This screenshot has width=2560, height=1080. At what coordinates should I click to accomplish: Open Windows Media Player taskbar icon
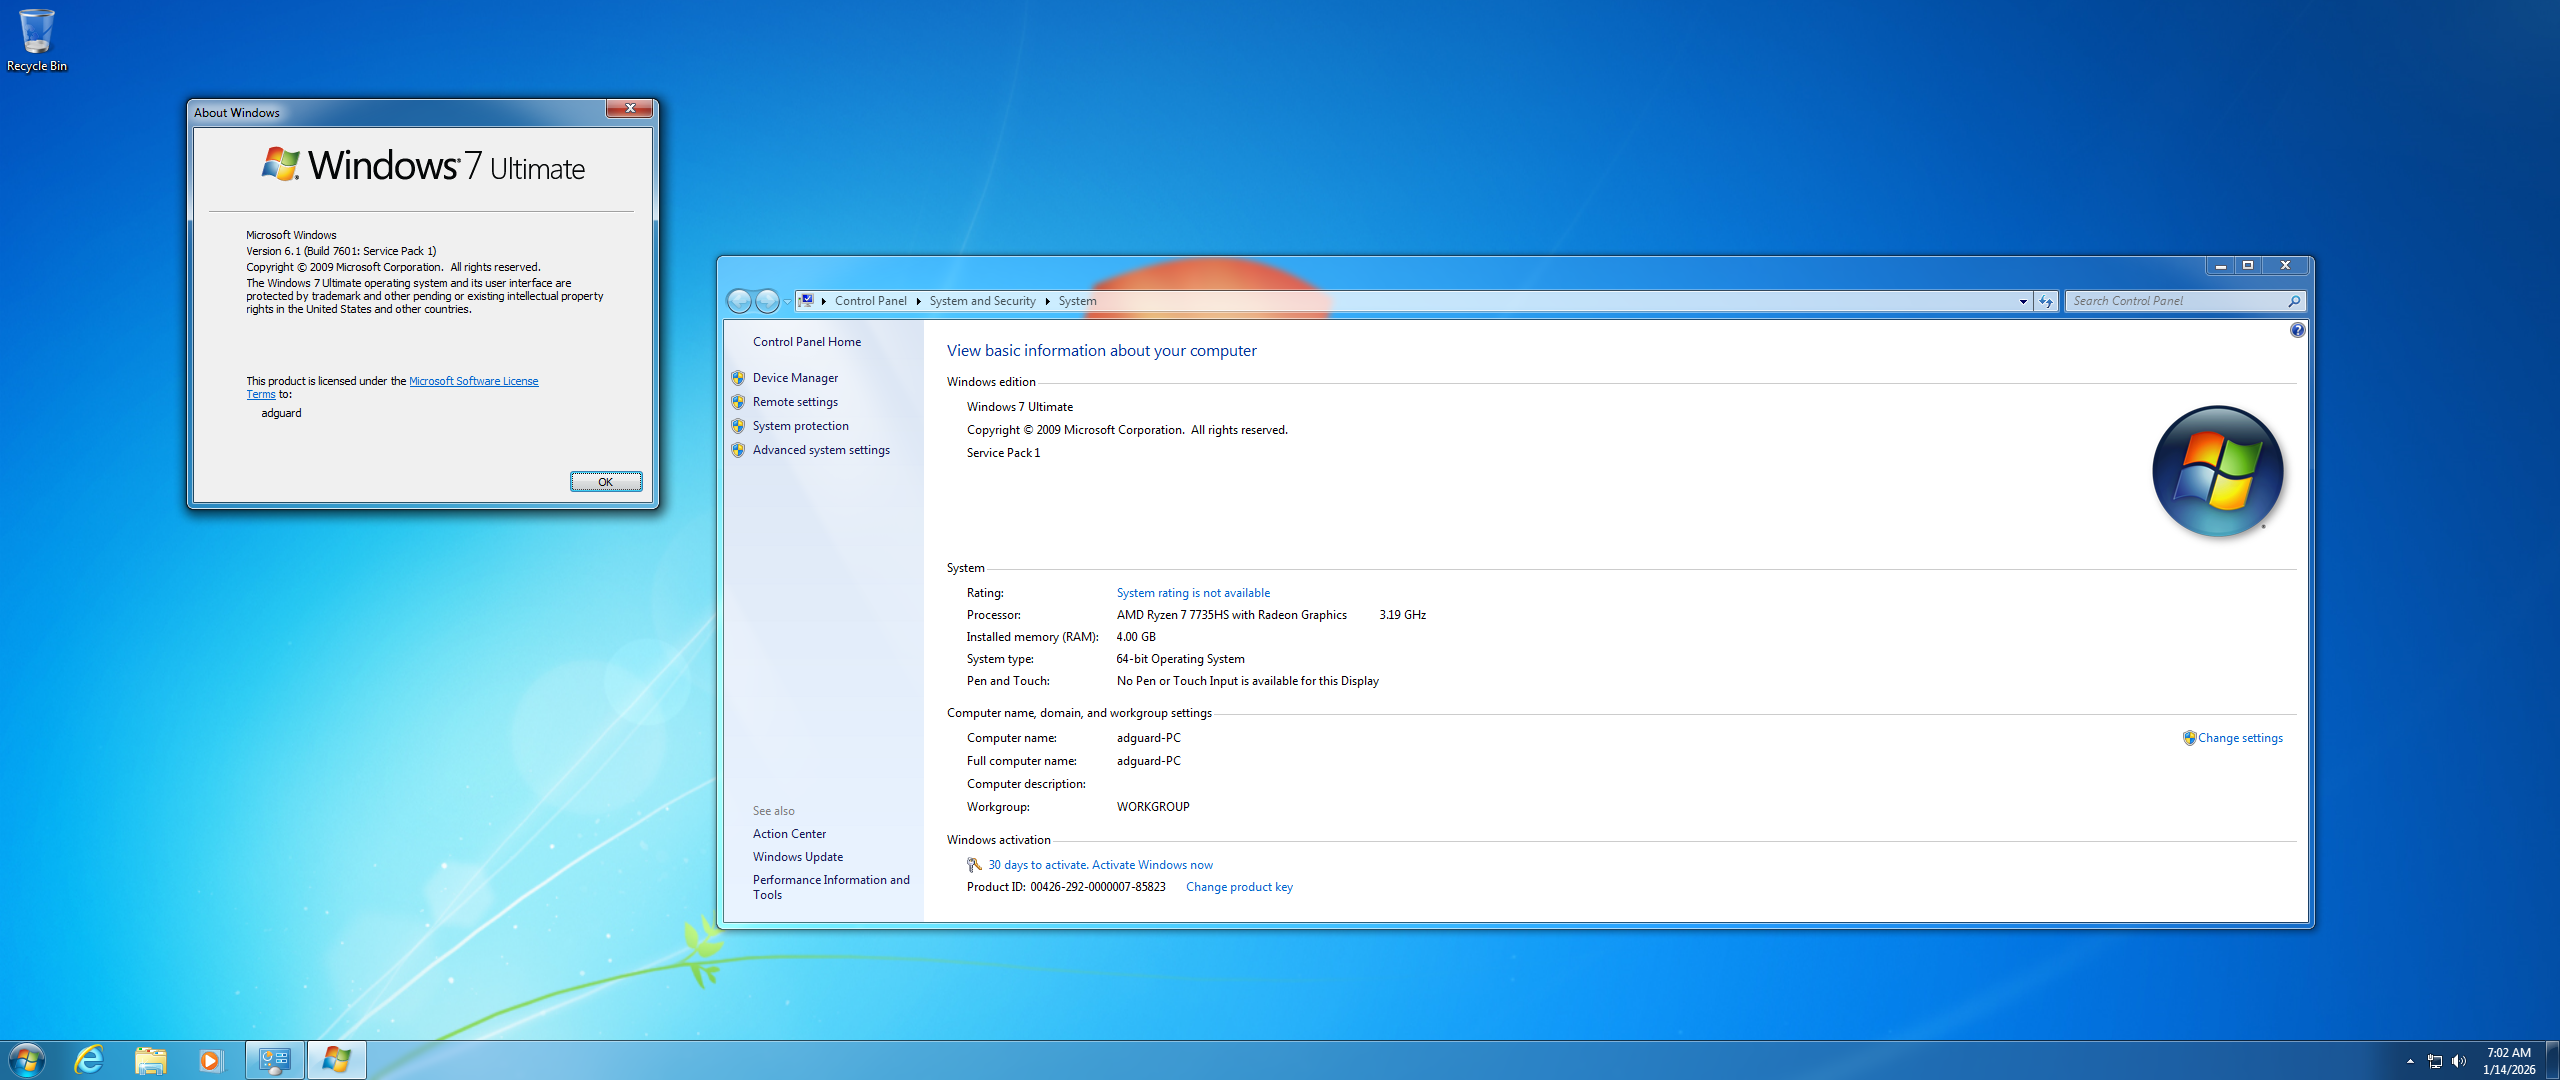point(210,1059)
